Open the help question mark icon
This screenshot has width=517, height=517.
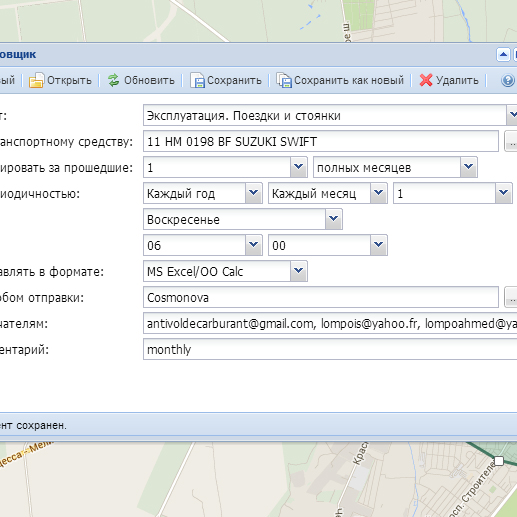point(508,80)
